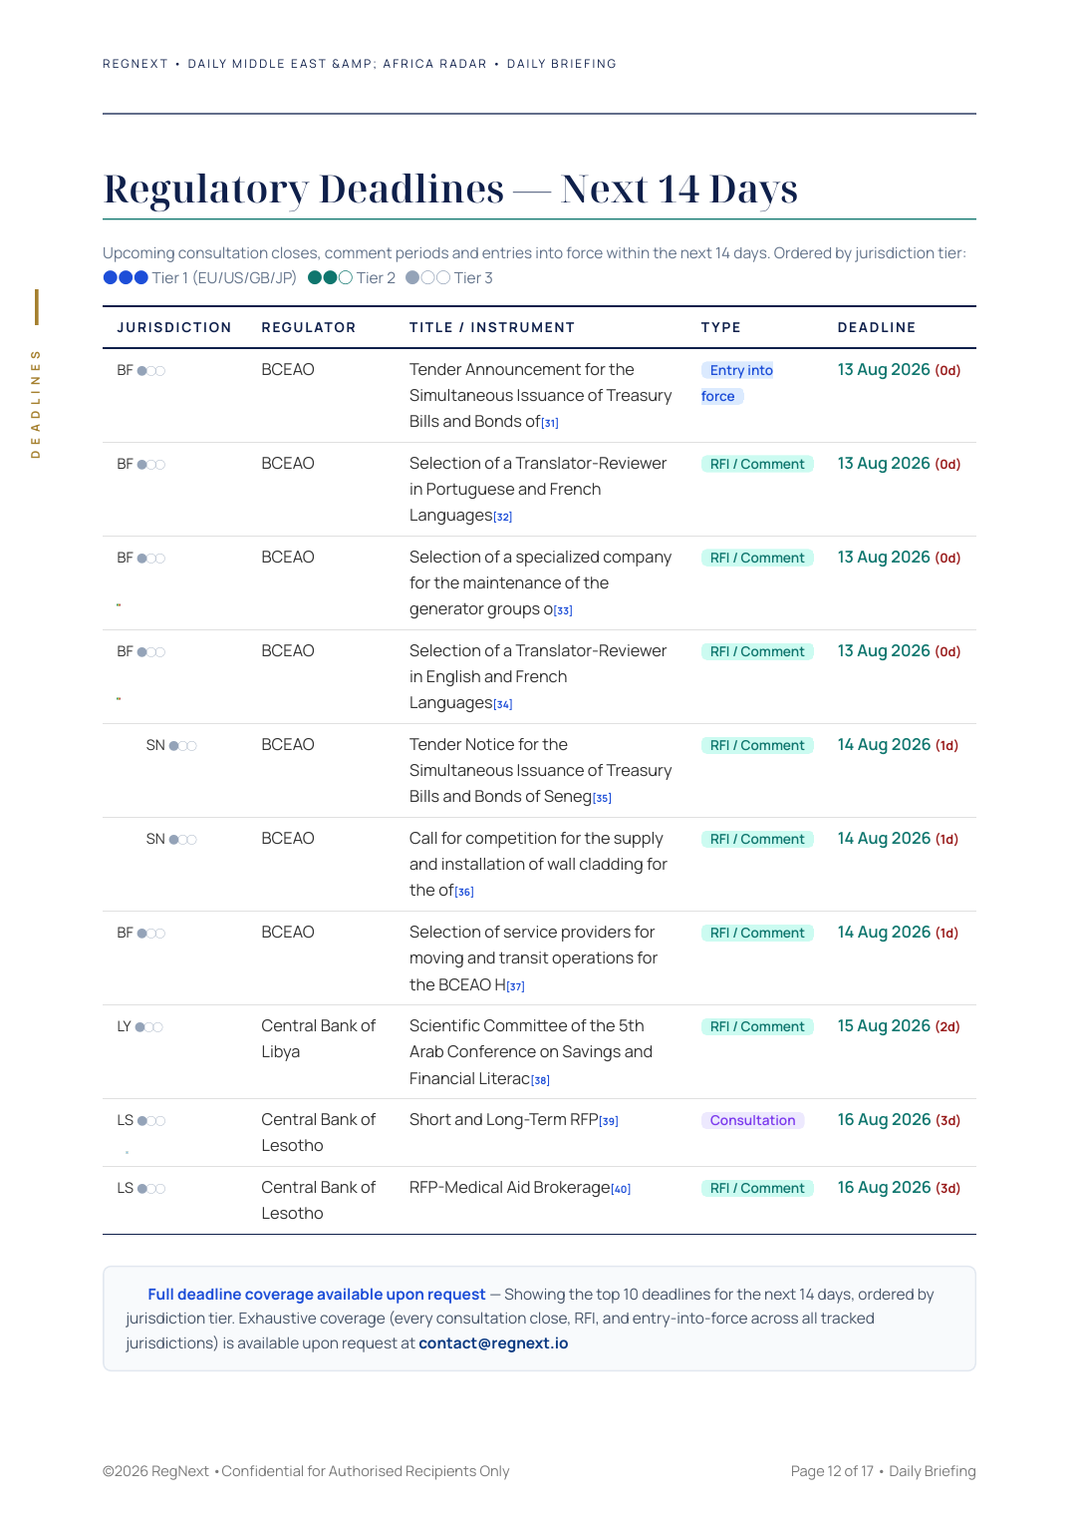Open reference [37] after BCEAO H
Screen dimensions: 1080x1528
[x=515, y=987]
